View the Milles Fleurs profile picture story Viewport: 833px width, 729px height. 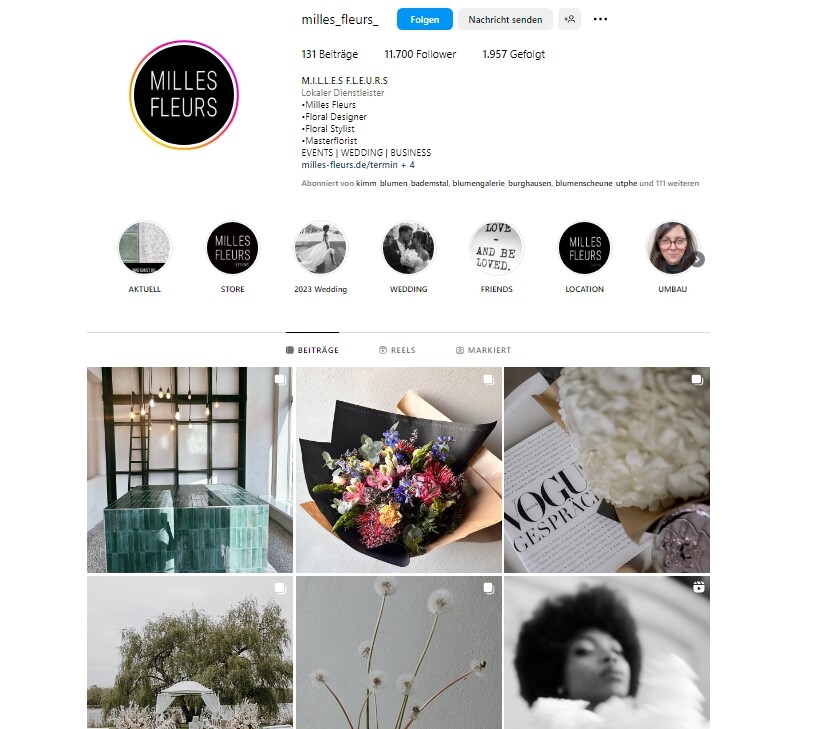[184, 95]
